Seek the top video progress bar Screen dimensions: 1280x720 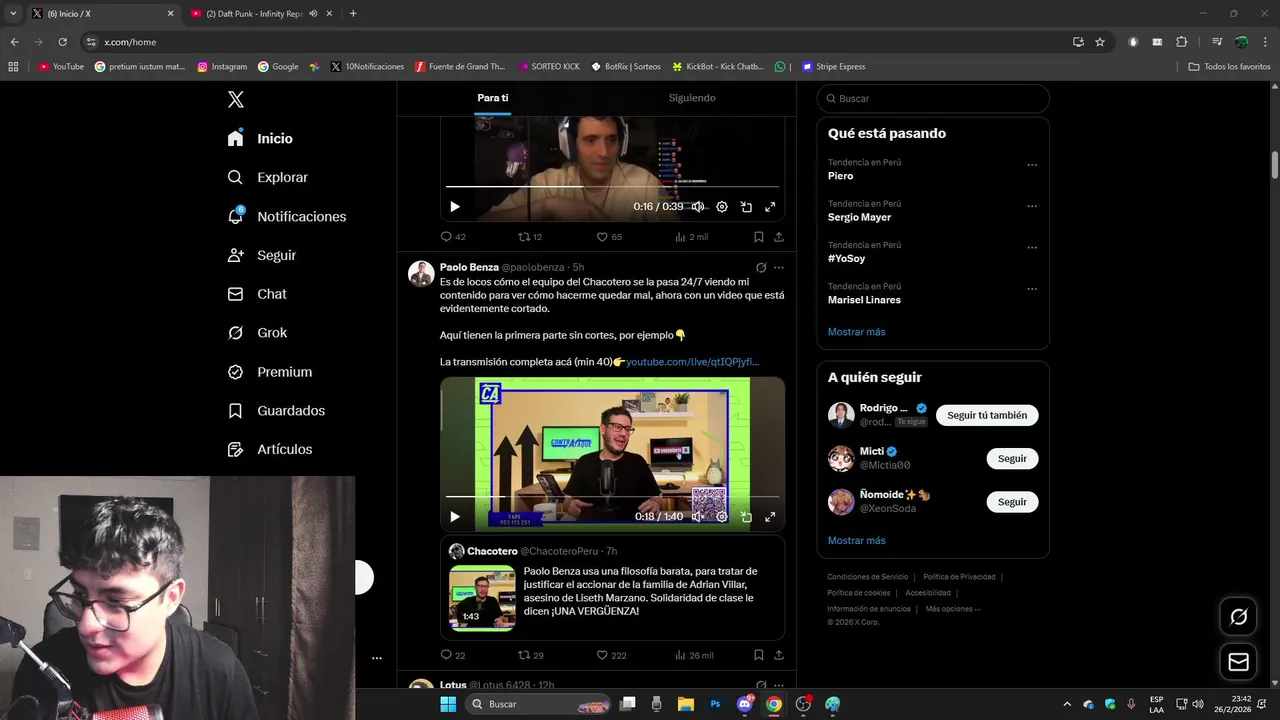click(x=612, y=186)
